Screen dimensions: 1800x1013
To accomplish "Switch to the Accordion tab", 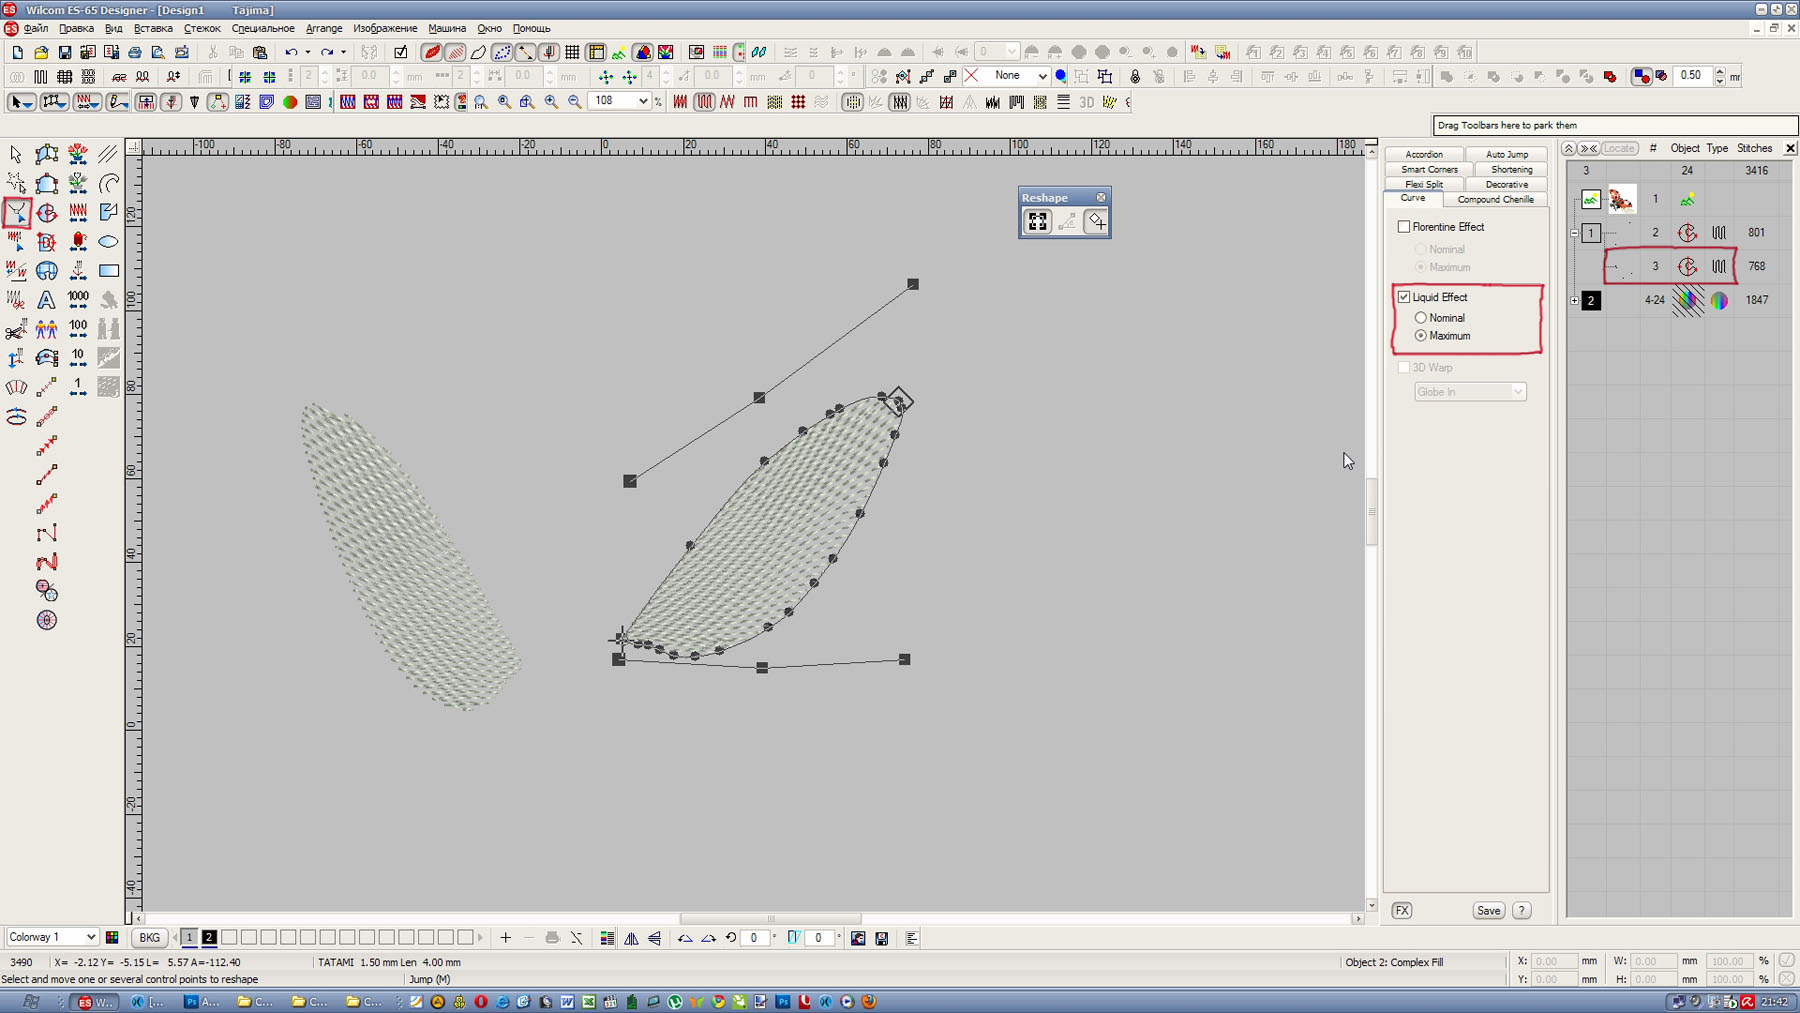I will click(x=1423, y=154).
